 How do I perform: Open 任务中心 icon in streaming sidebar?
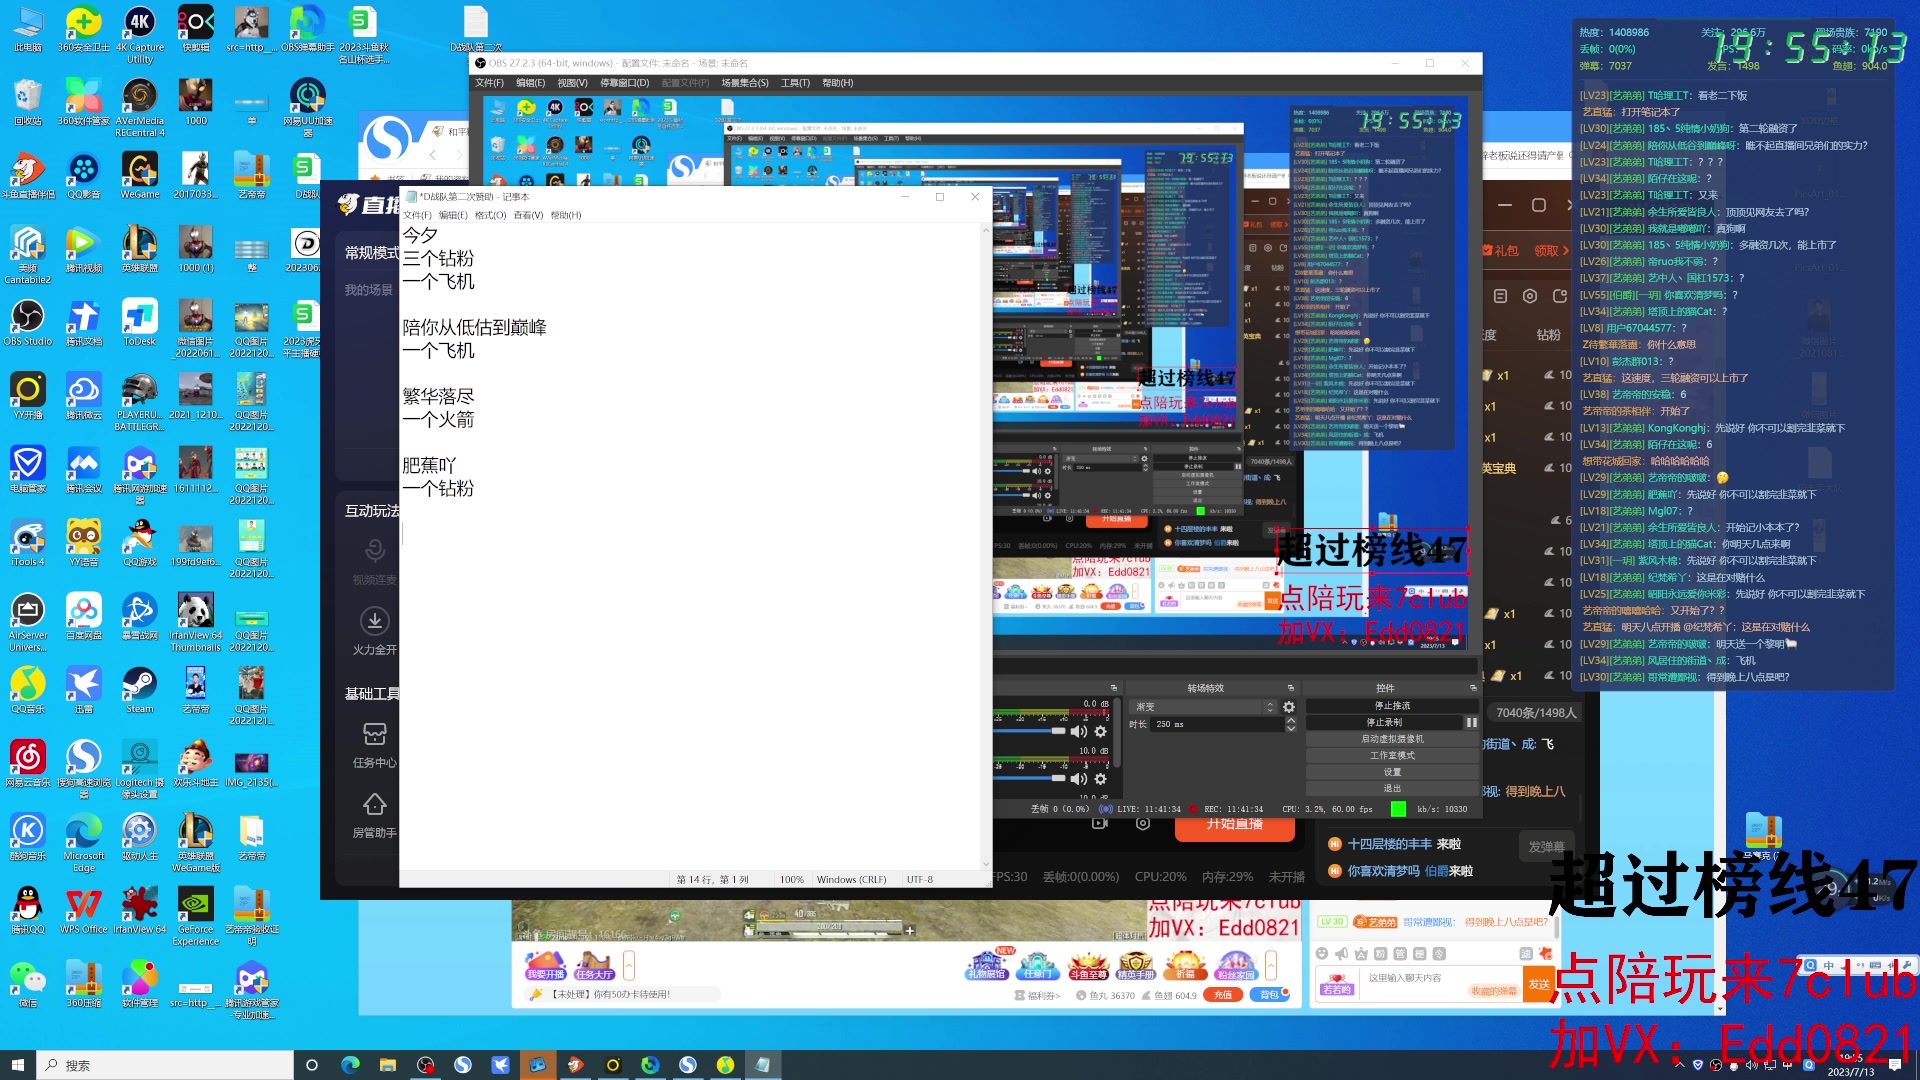click(x=375, y=745)
